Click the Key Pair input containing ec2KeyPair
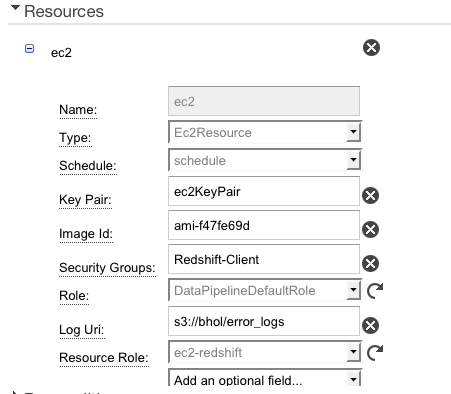This screenshot has width=451, height=394. coord(264,191)
